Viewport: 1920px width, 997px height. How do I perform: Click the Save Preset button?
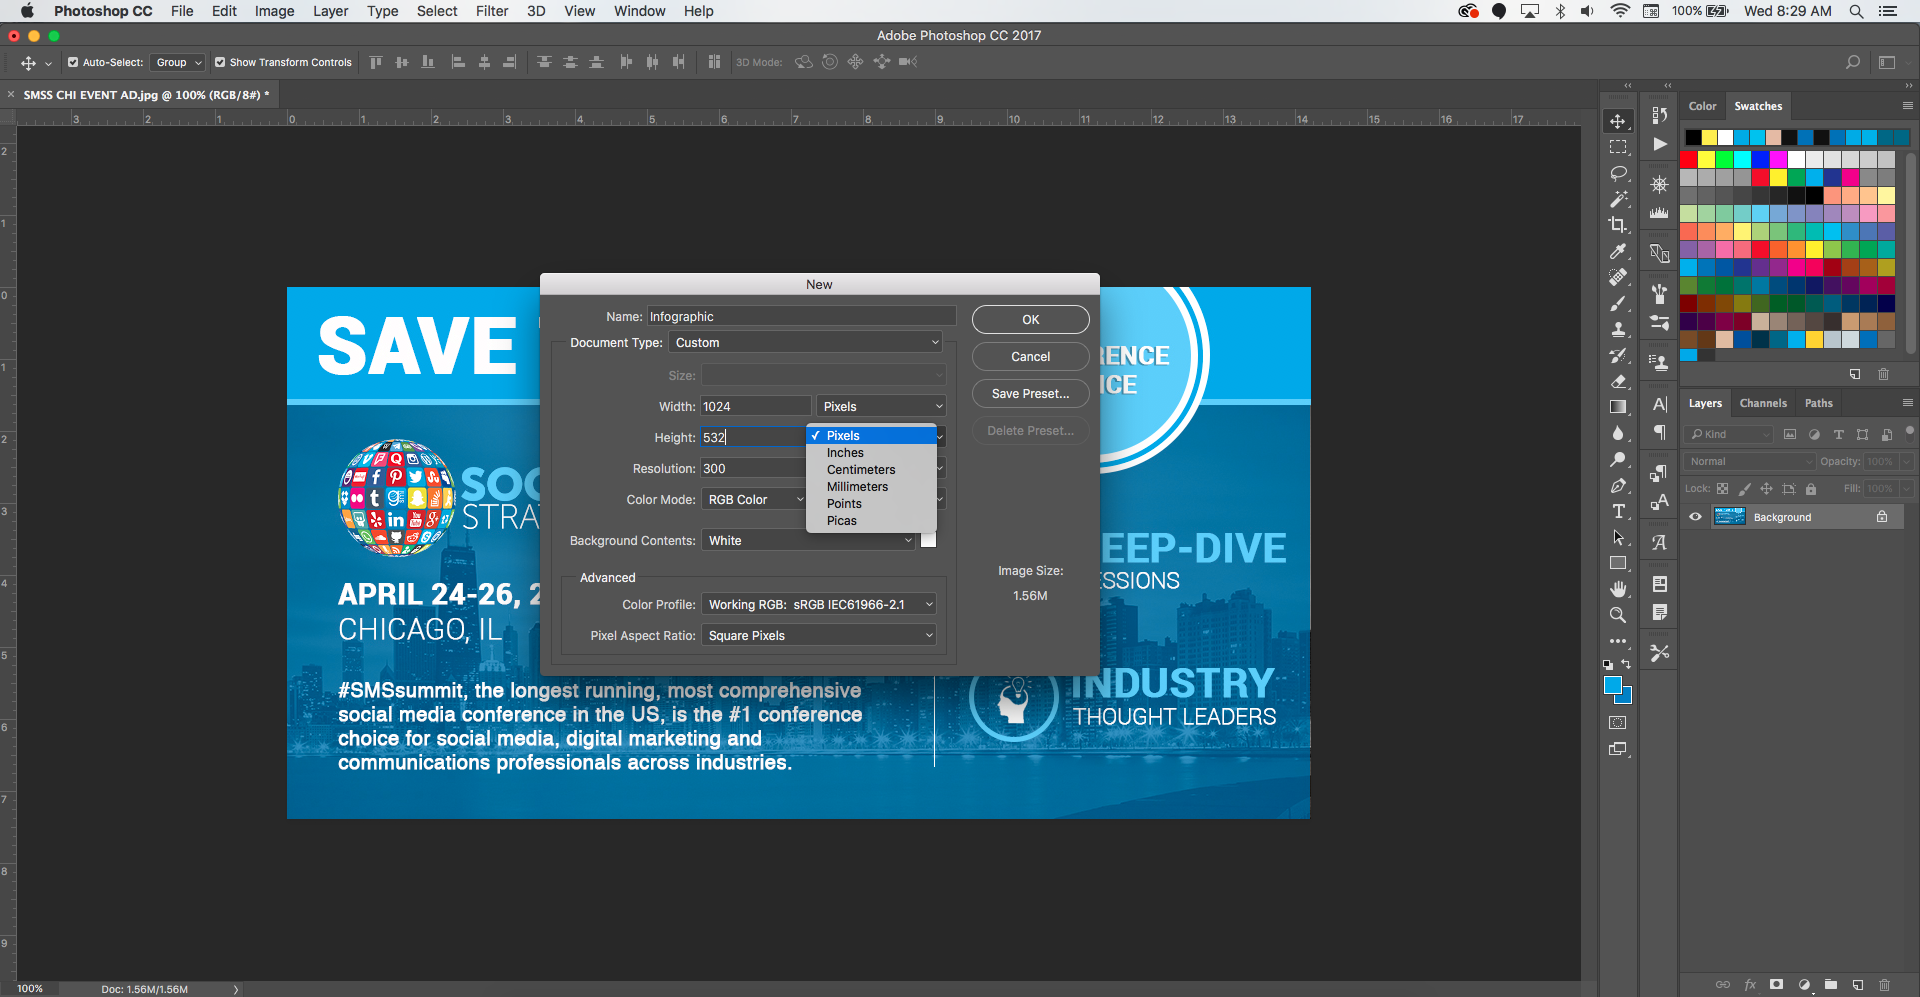(1030, 394)
